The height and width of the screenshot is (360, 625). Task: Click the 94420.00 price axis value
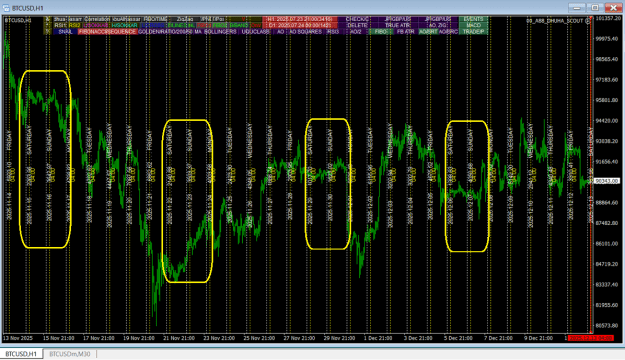point(607,120)
